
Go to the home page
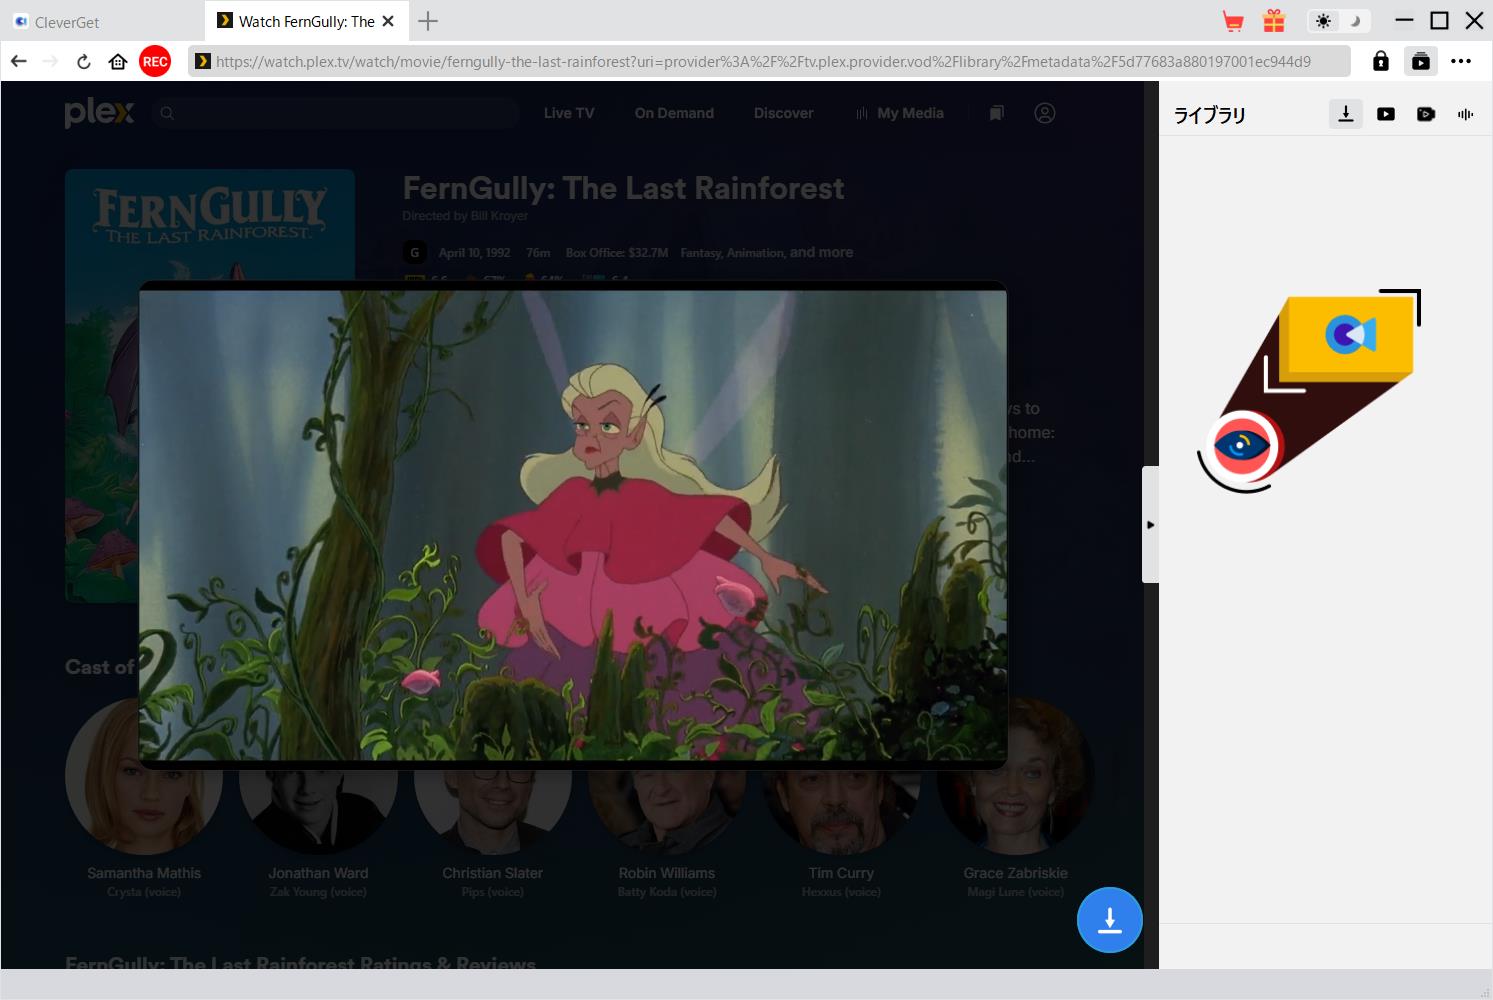[x=118, y=61]
